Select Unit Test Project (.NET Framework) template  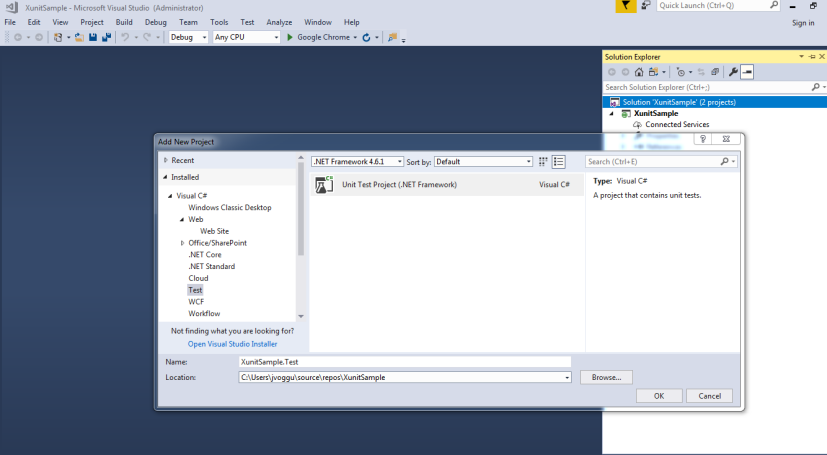(x=447, y=185)
